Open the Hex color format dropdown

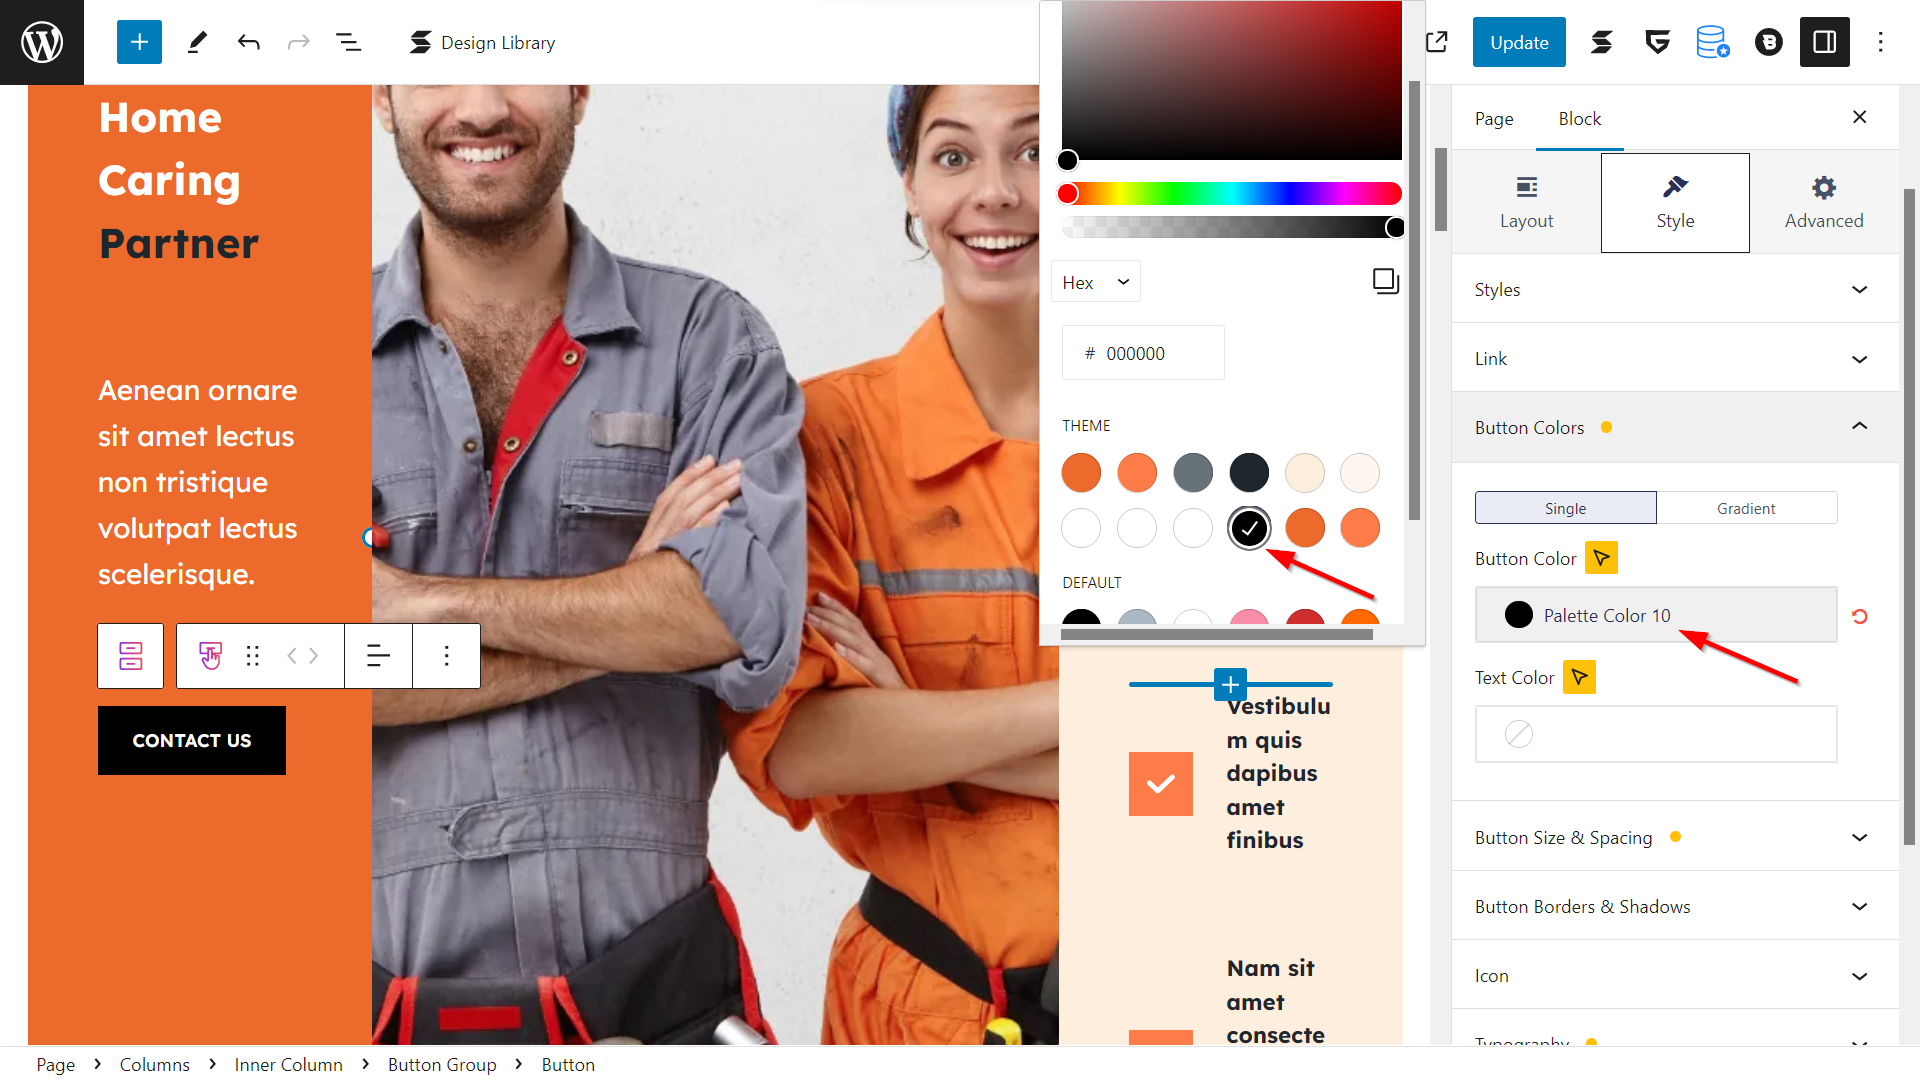[1098, 281]
